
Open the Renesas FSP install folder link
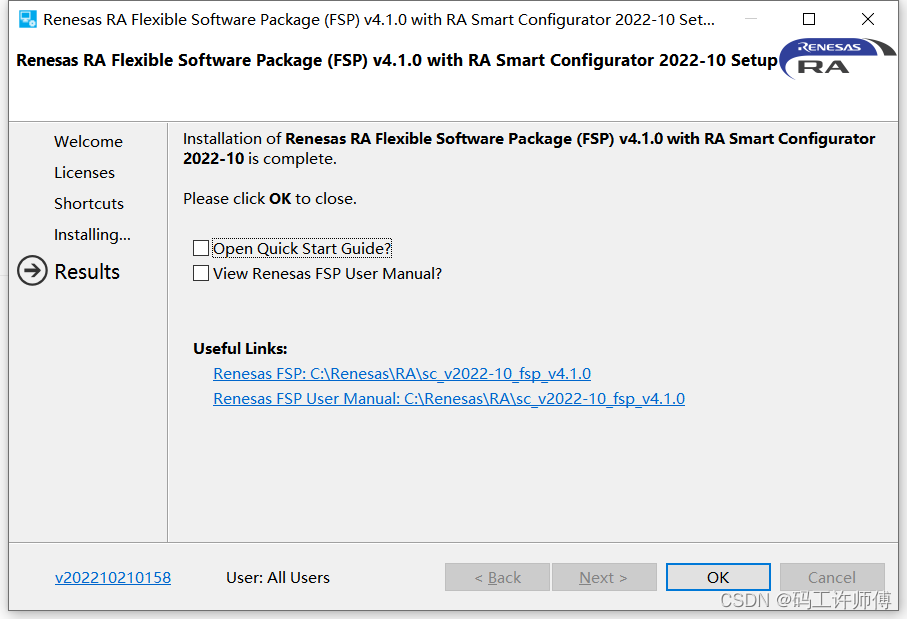[x=402, y=374]
